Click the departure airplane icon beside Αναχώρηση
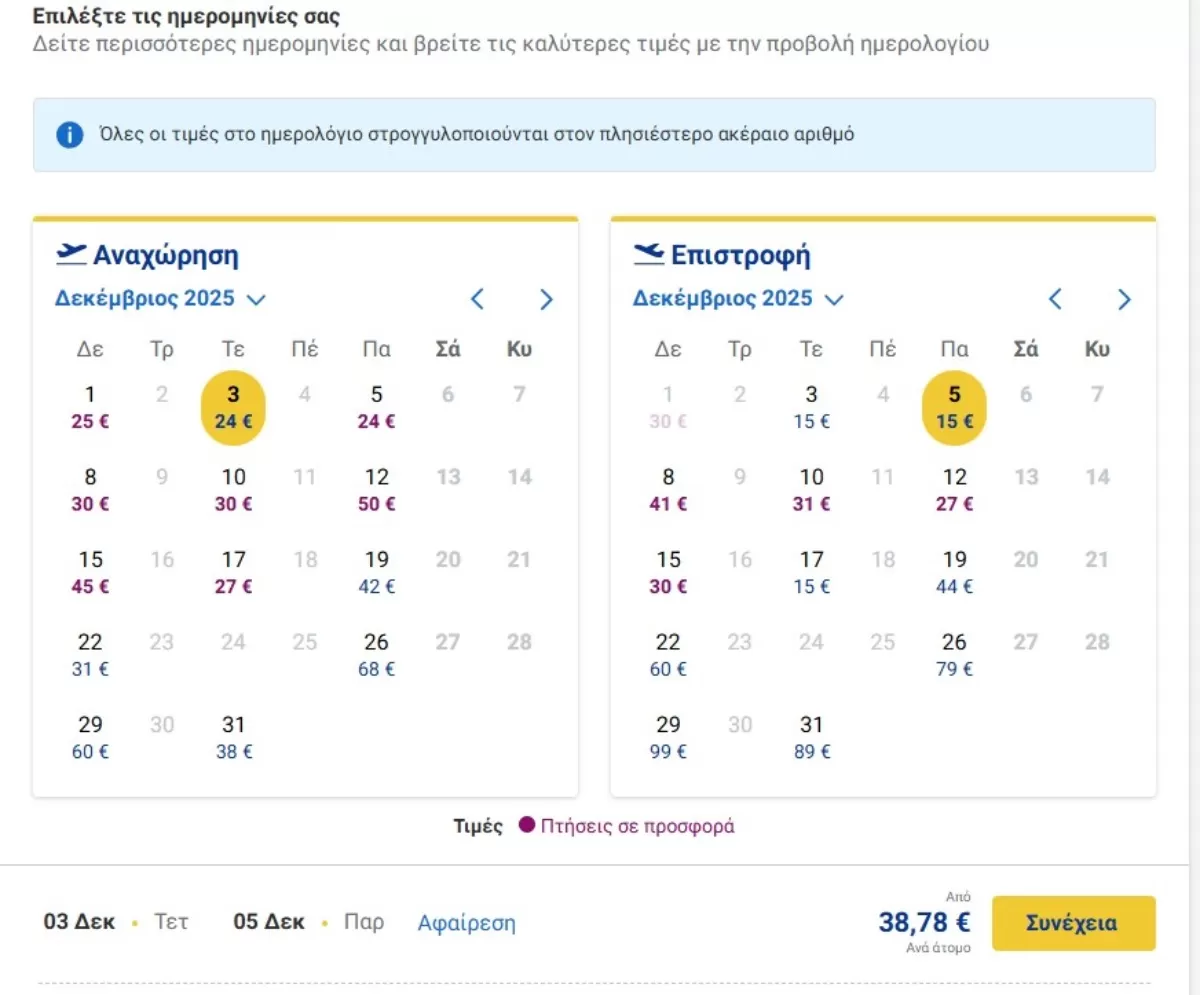1200x995 pixels. [71, 255]
